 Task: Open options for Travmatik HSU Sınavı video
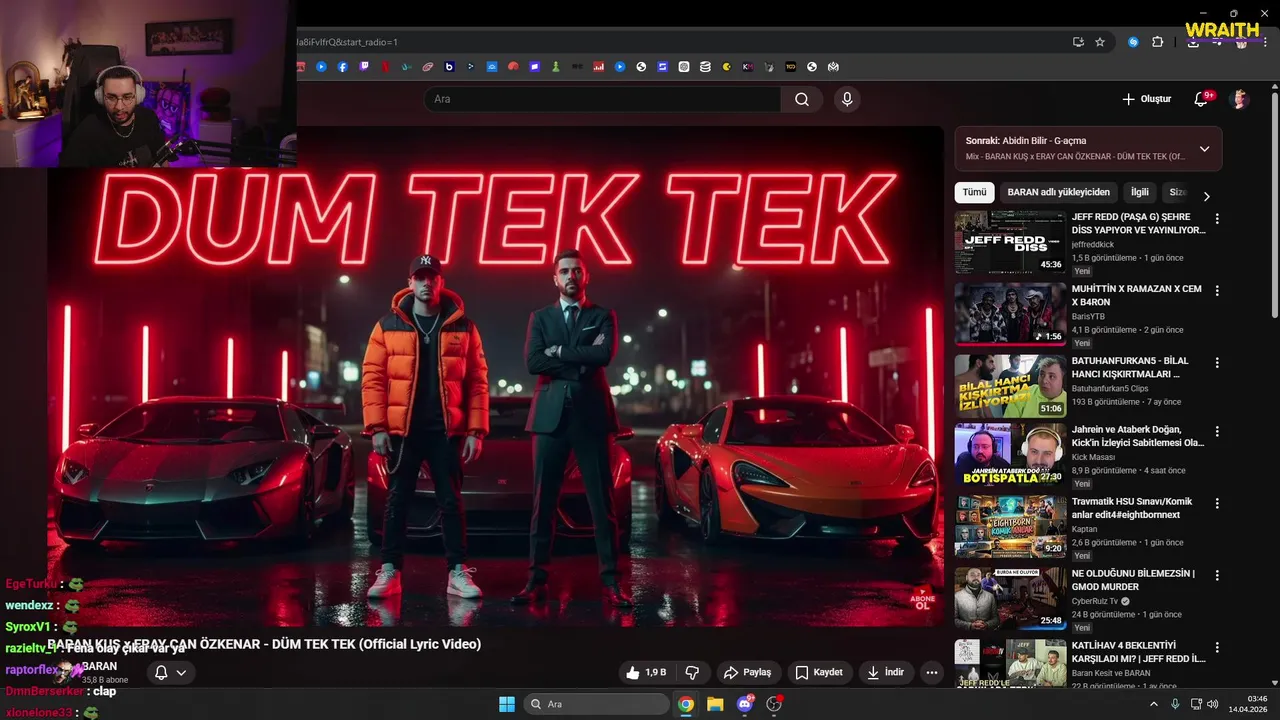pos(1217,503)
